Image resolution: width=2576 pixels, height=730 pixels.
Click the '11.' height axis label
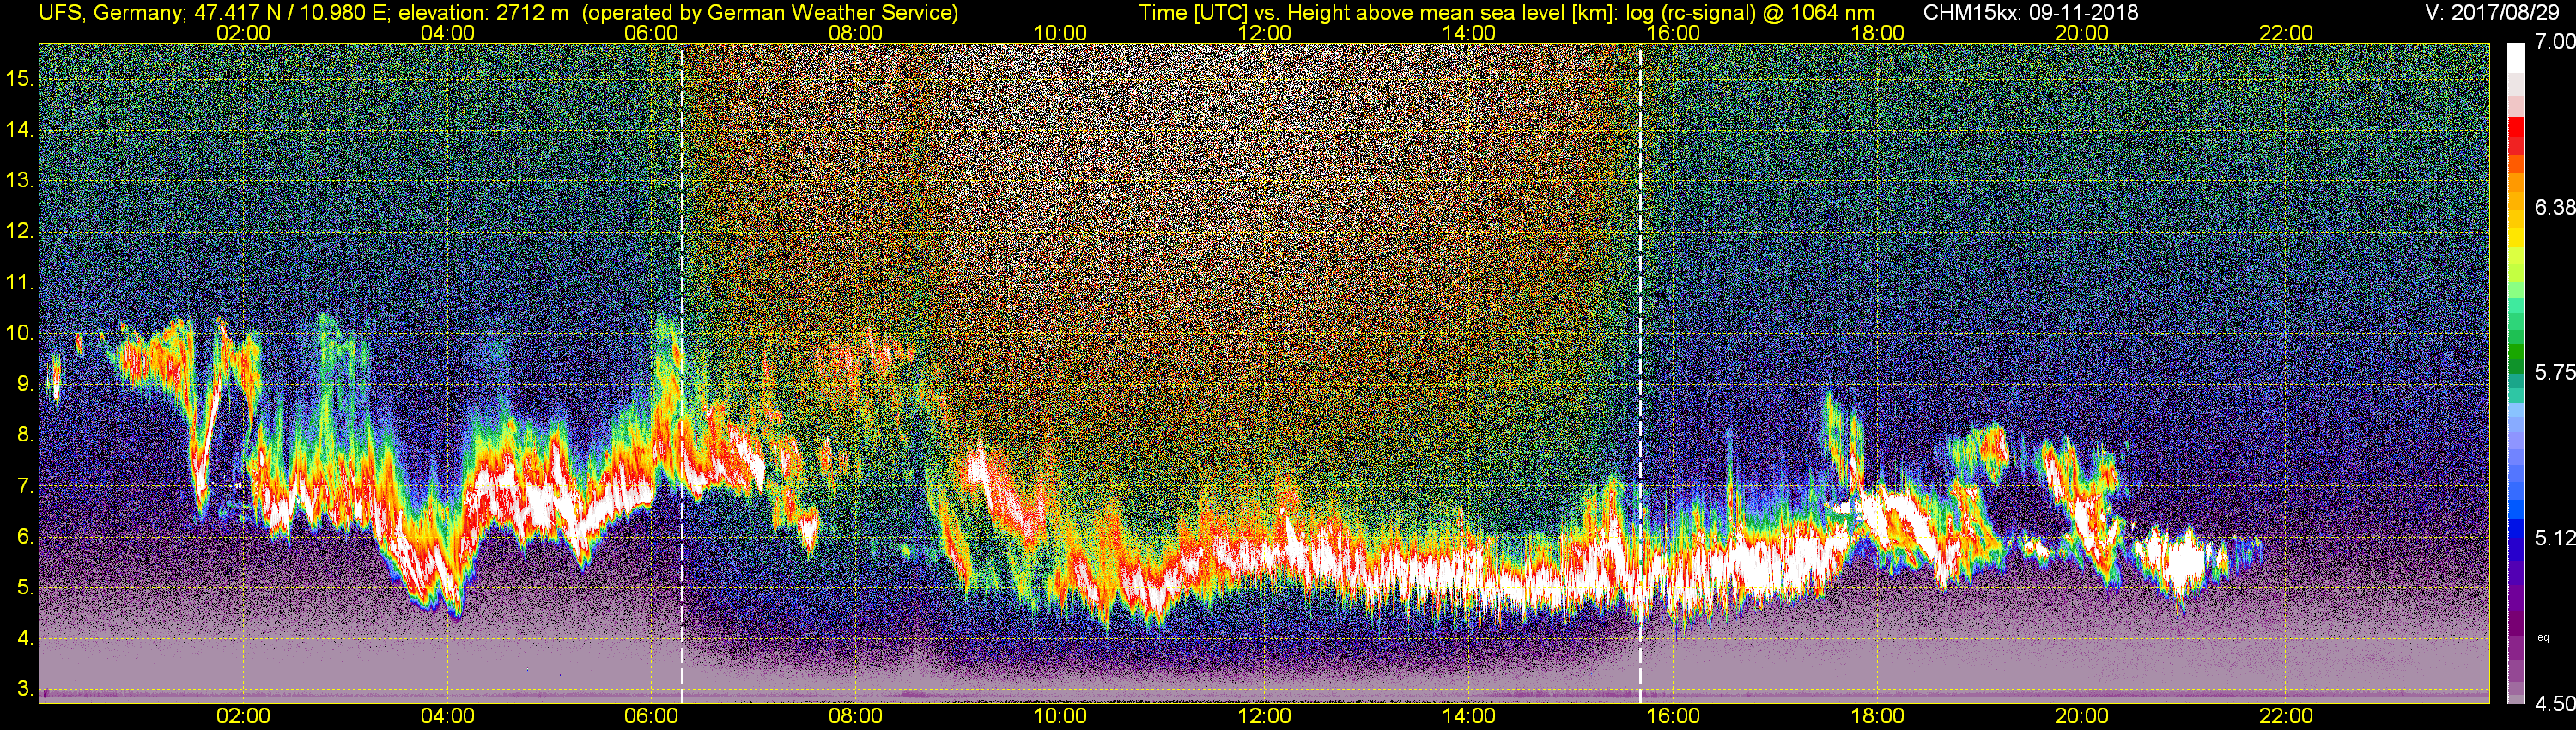pos(20,283)
